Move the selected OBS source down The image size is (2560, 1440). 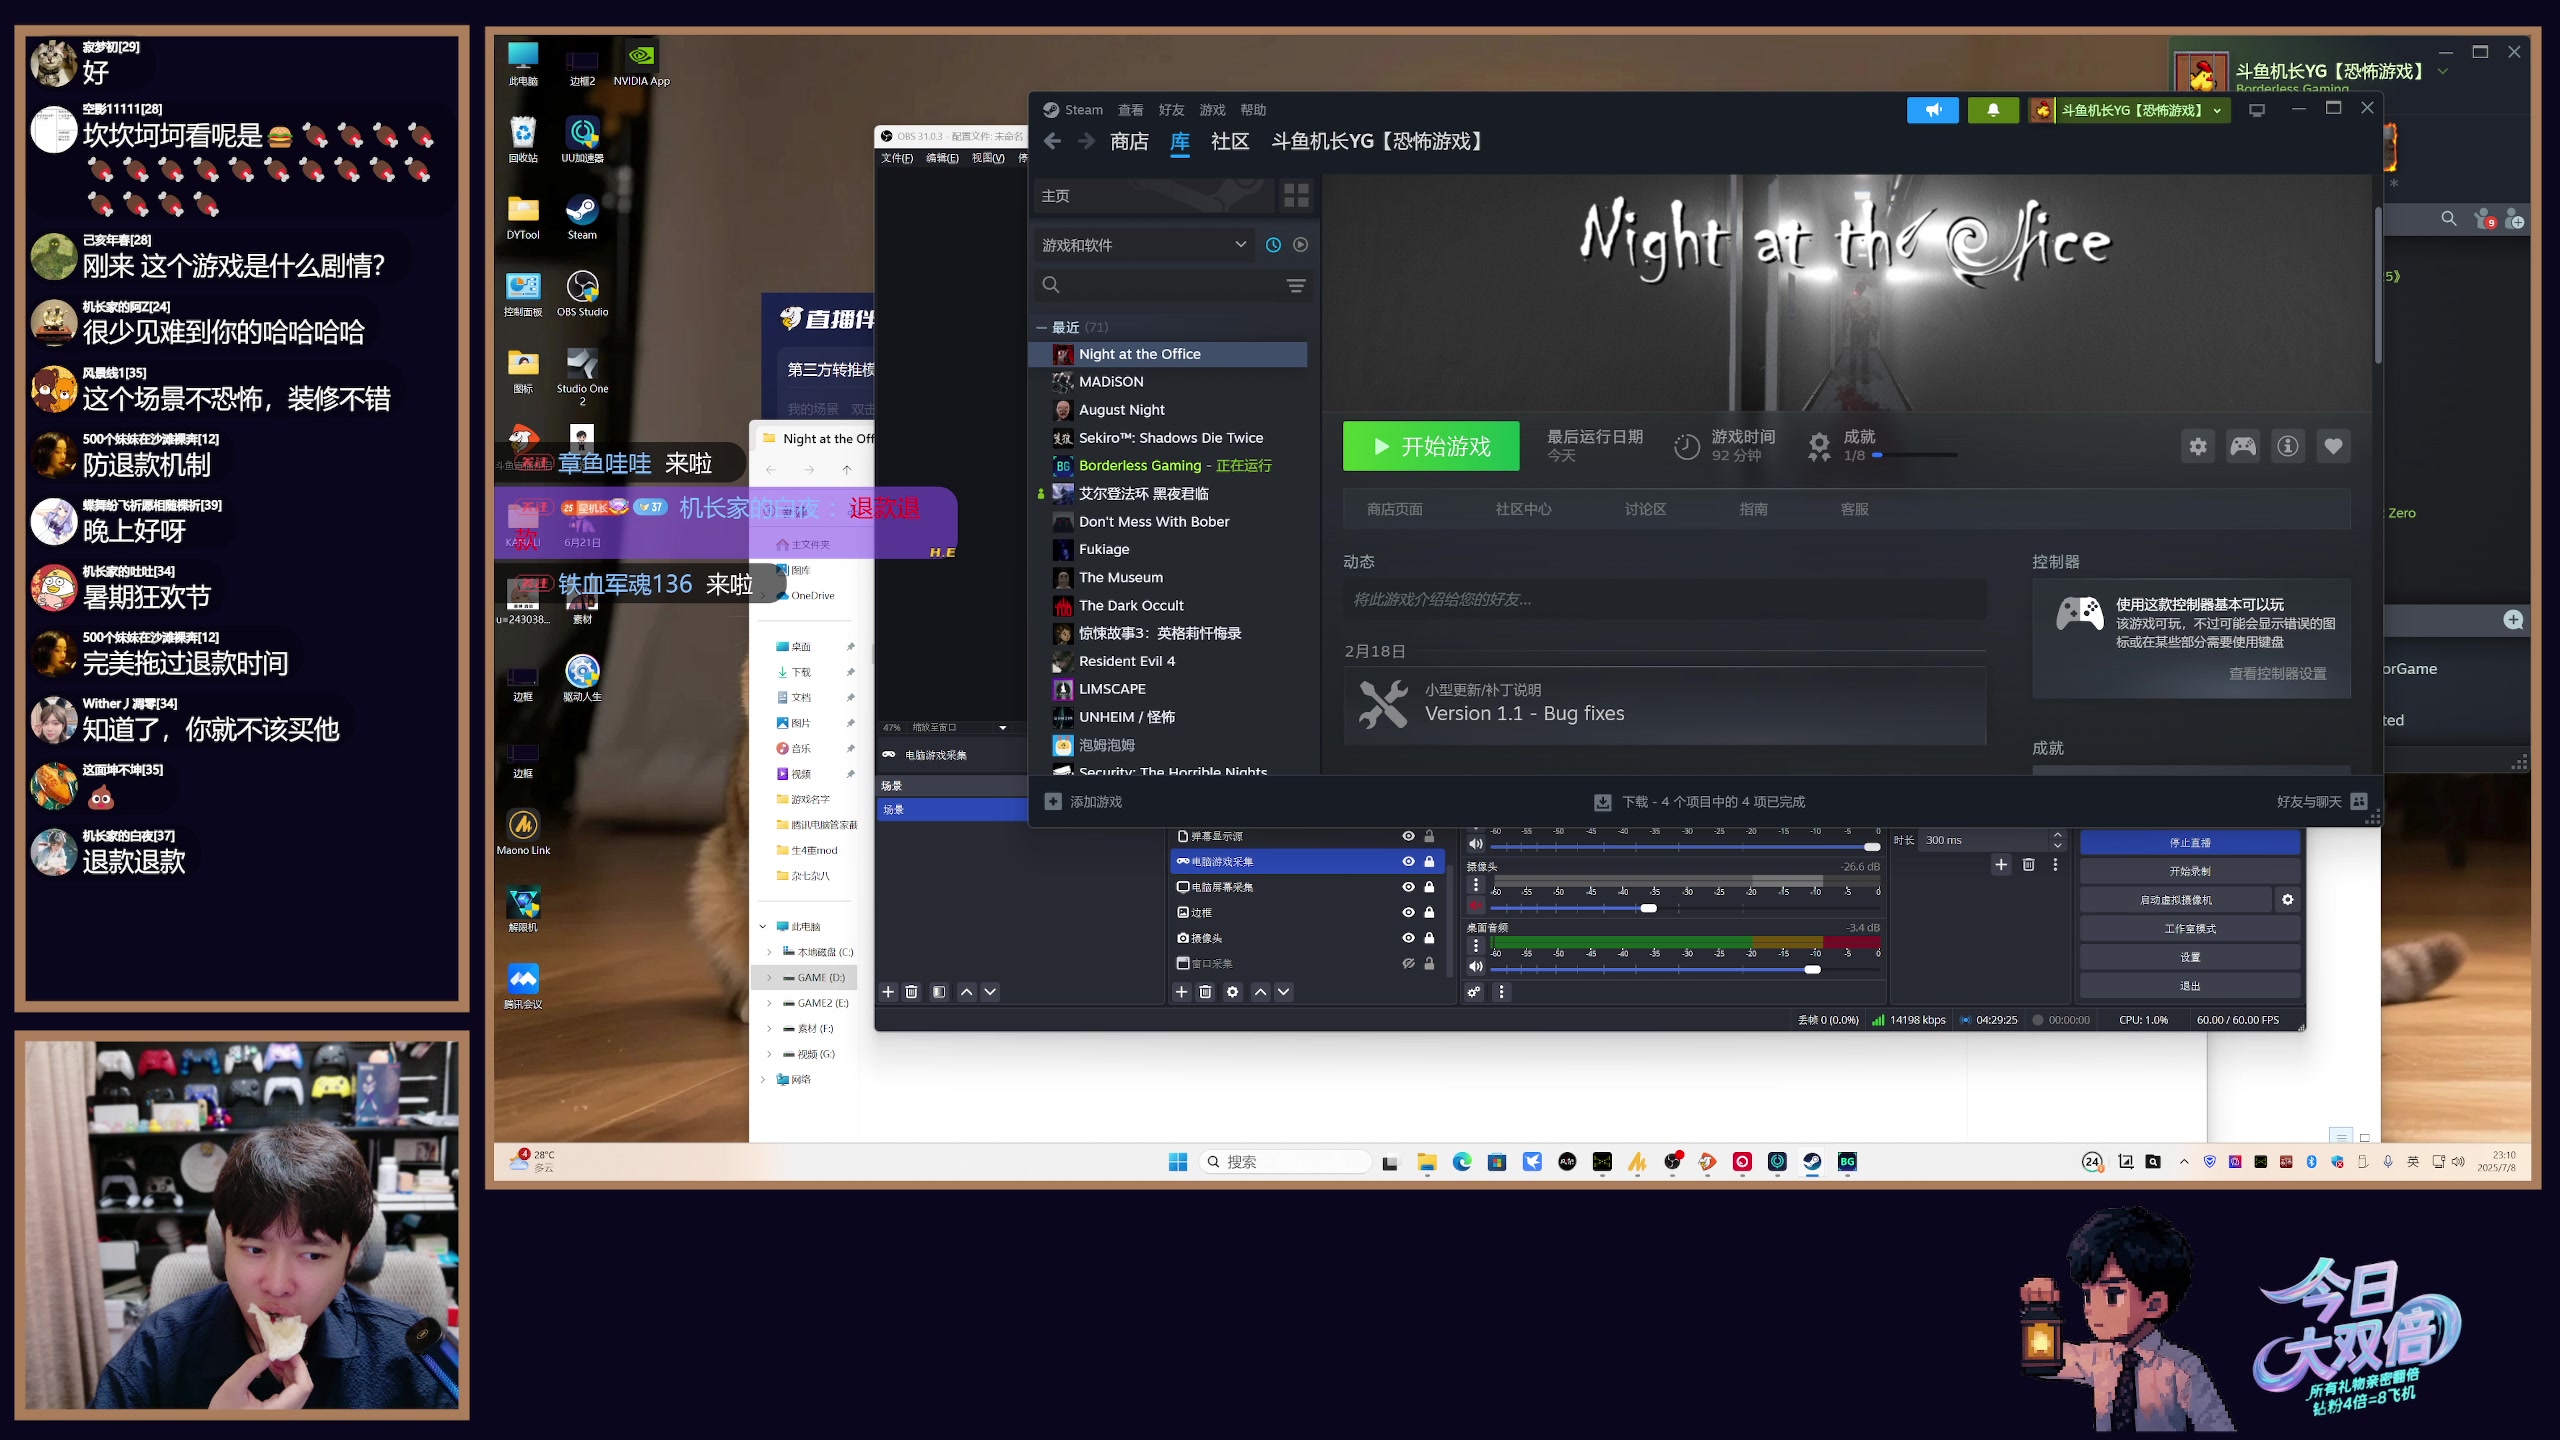tap(1284, 992)
